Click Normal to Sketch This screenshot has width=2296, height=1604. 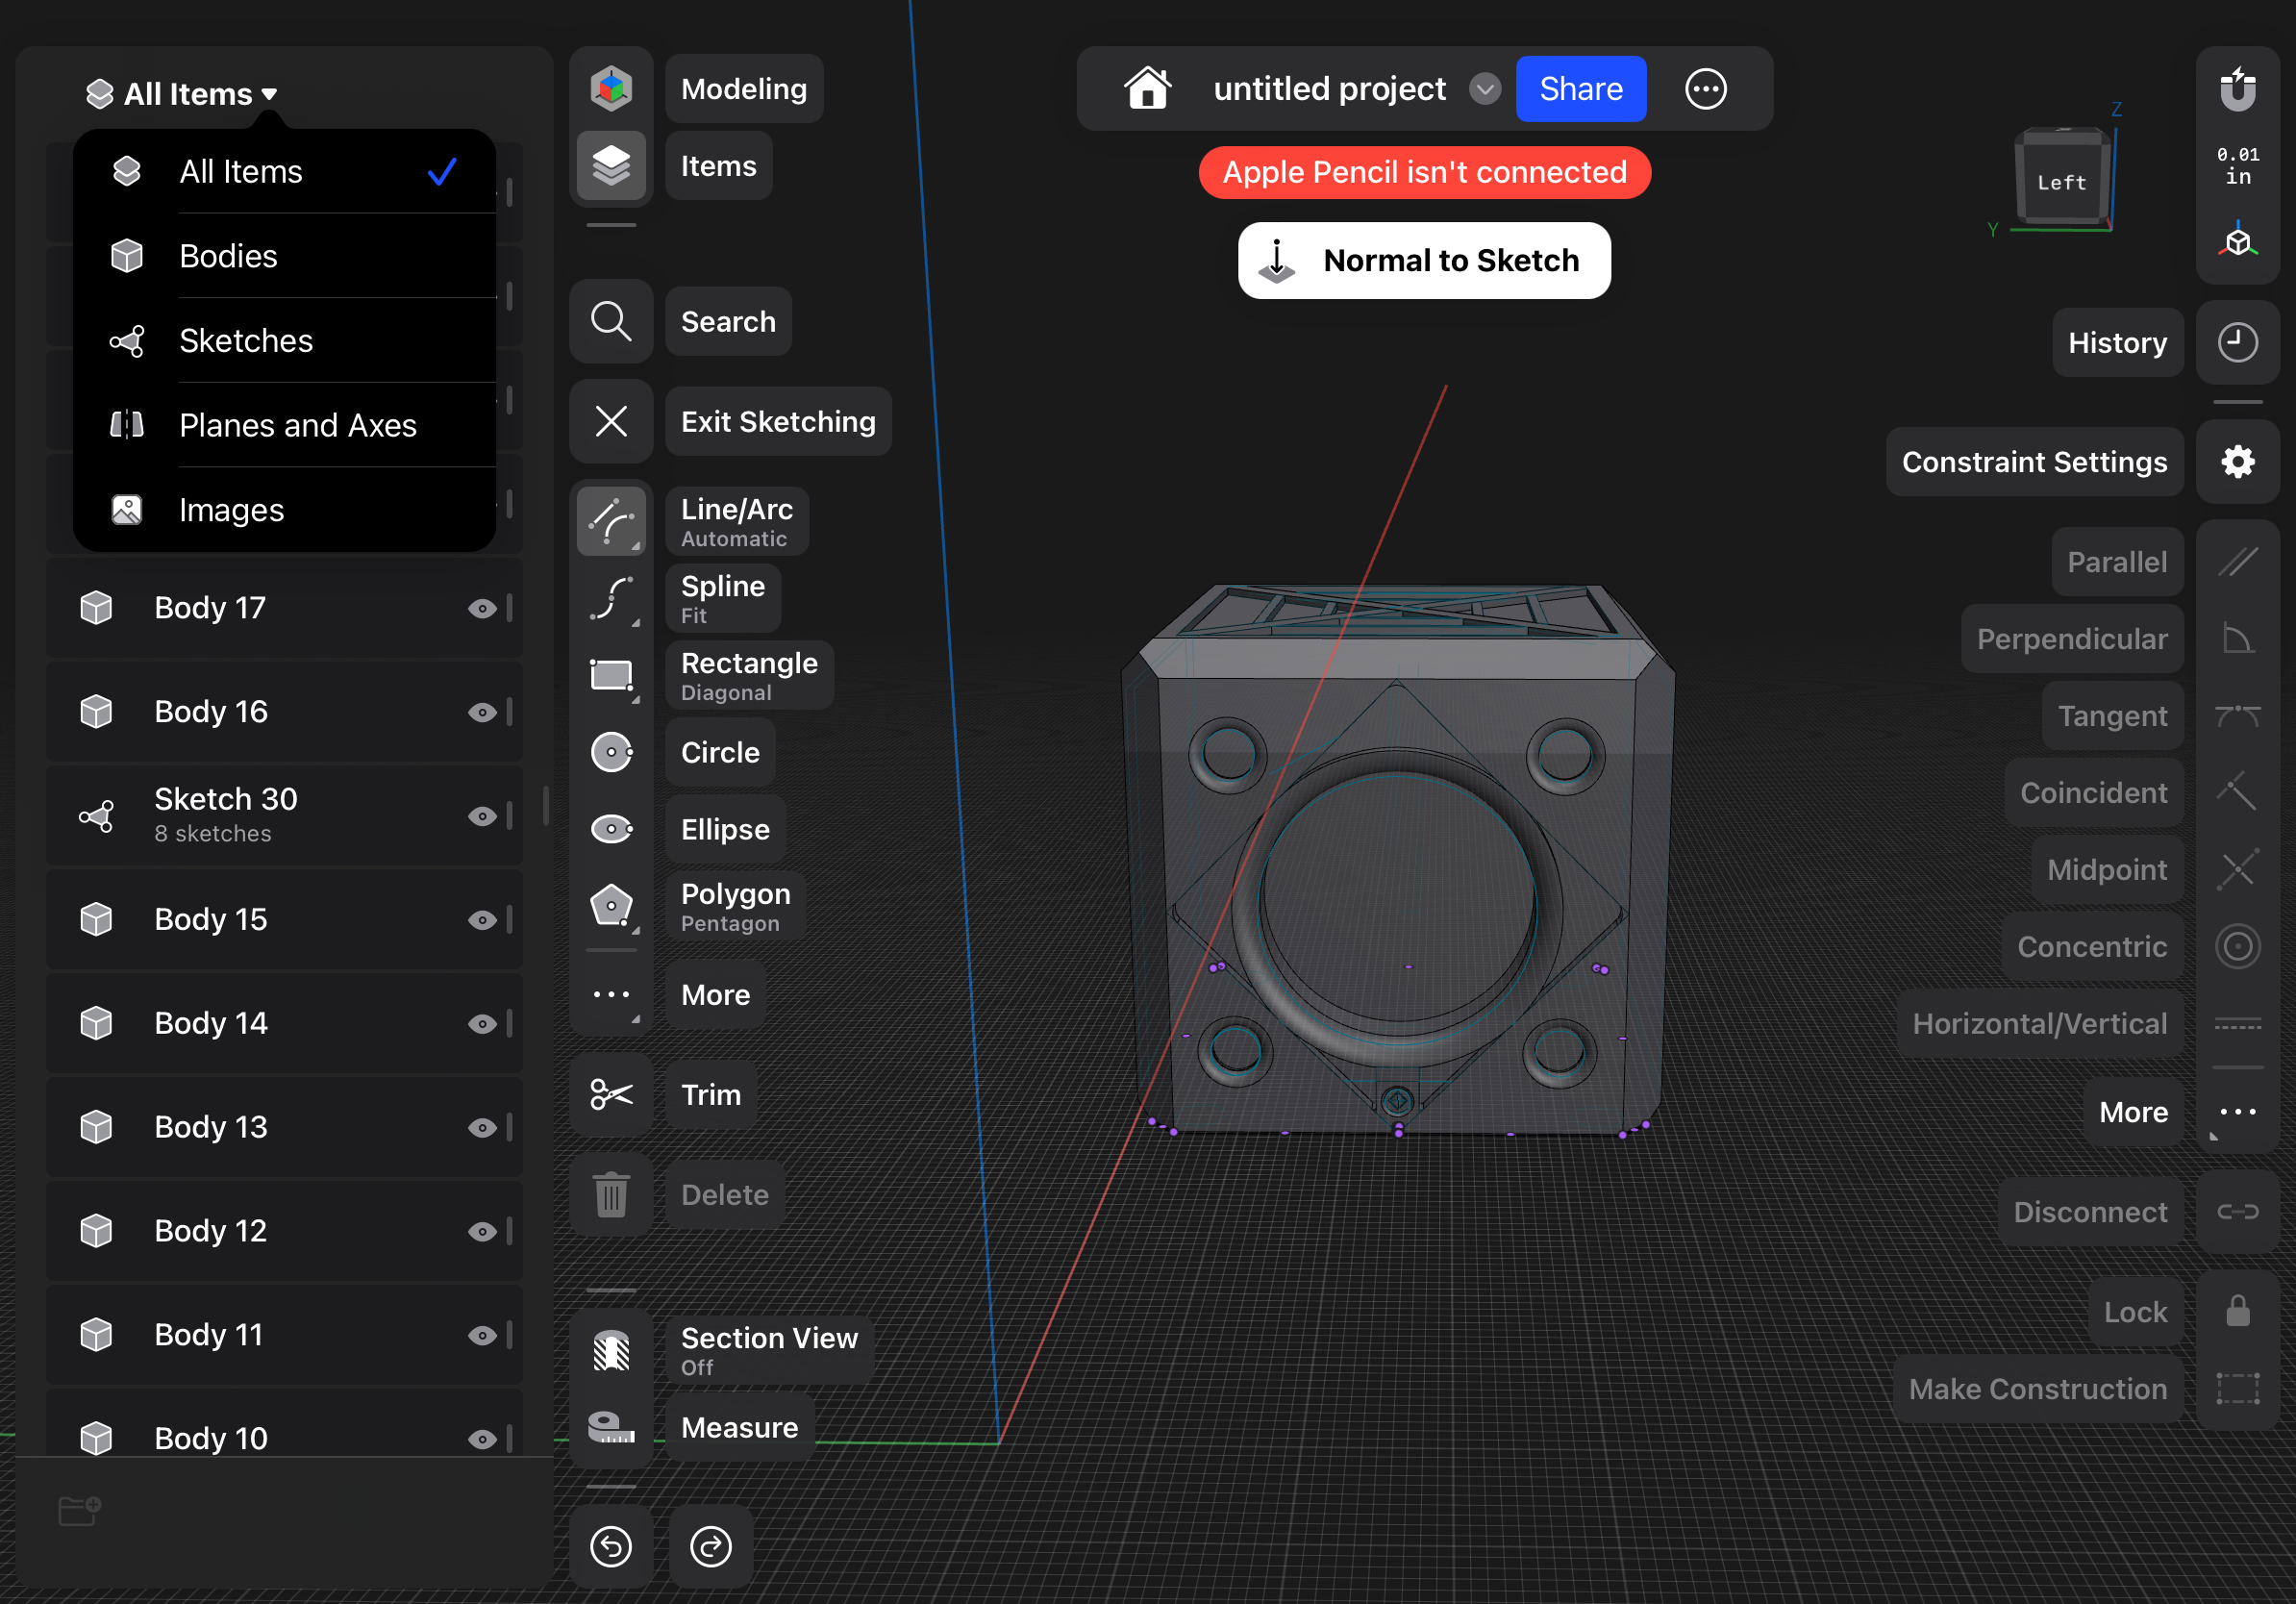pos(1424,260)
